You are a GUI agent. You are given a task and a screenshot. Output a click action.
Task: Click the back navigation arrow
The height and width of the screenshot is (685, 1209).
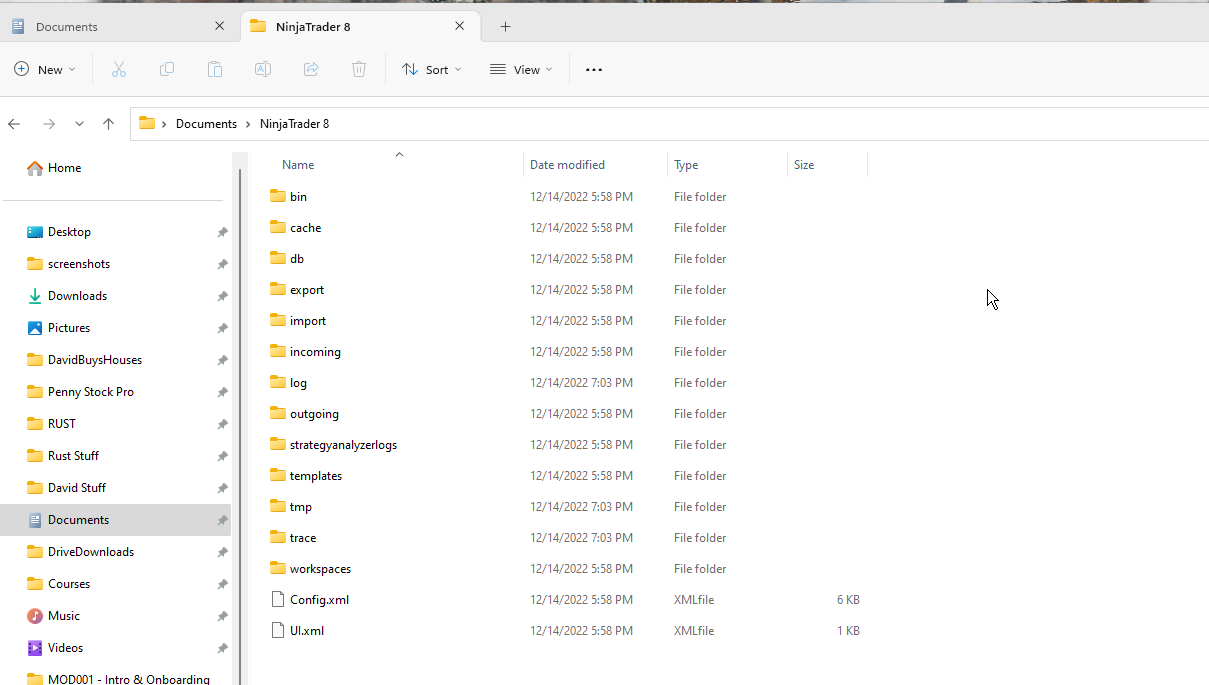tap(14, 123)
